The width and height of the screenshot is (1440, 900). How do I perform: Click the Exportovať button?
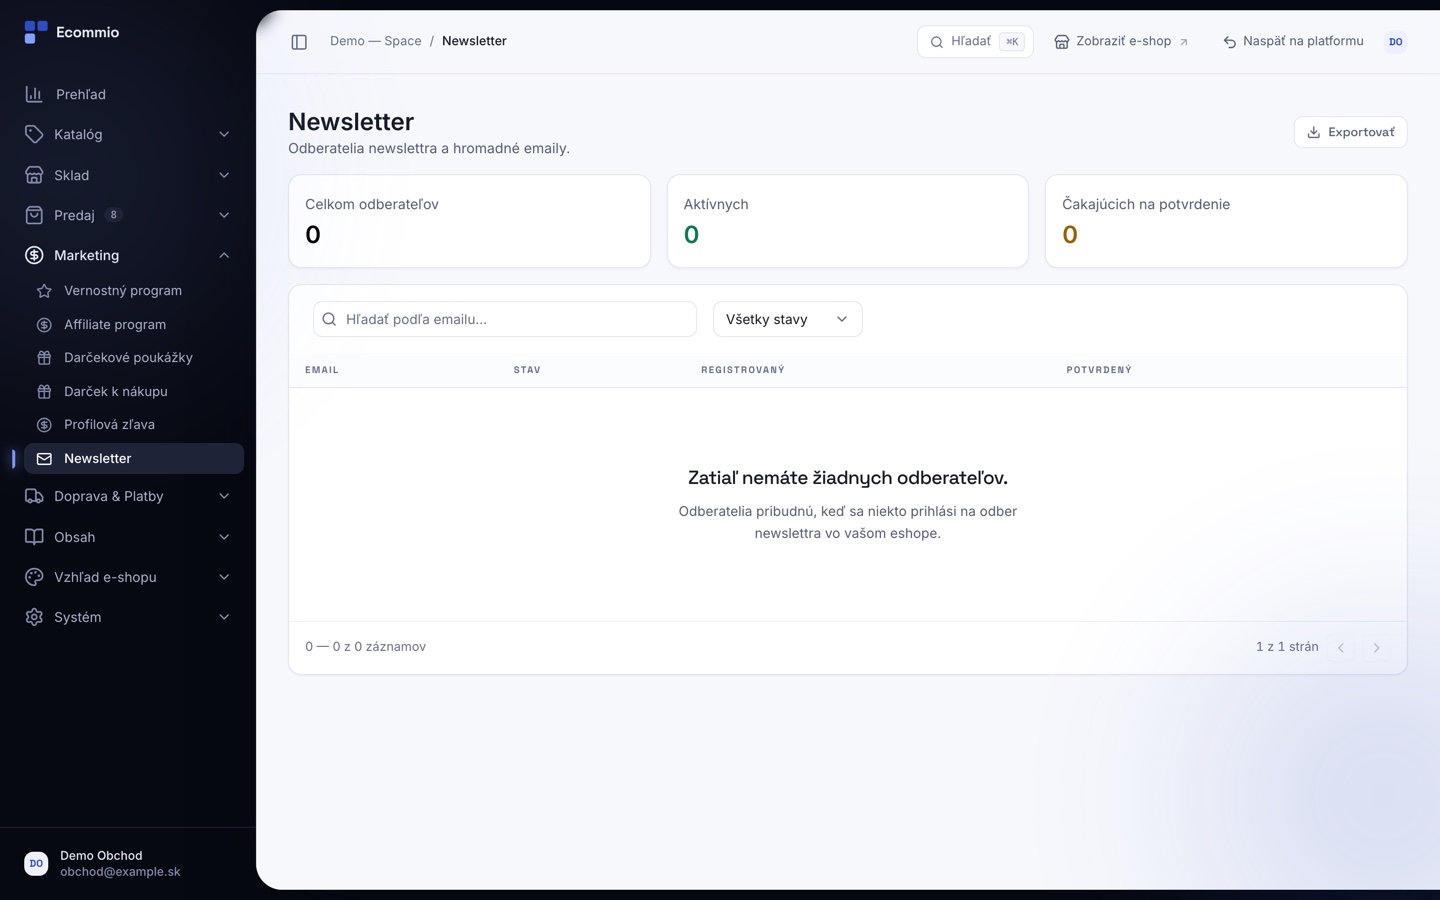click(x=1350, y=132)
